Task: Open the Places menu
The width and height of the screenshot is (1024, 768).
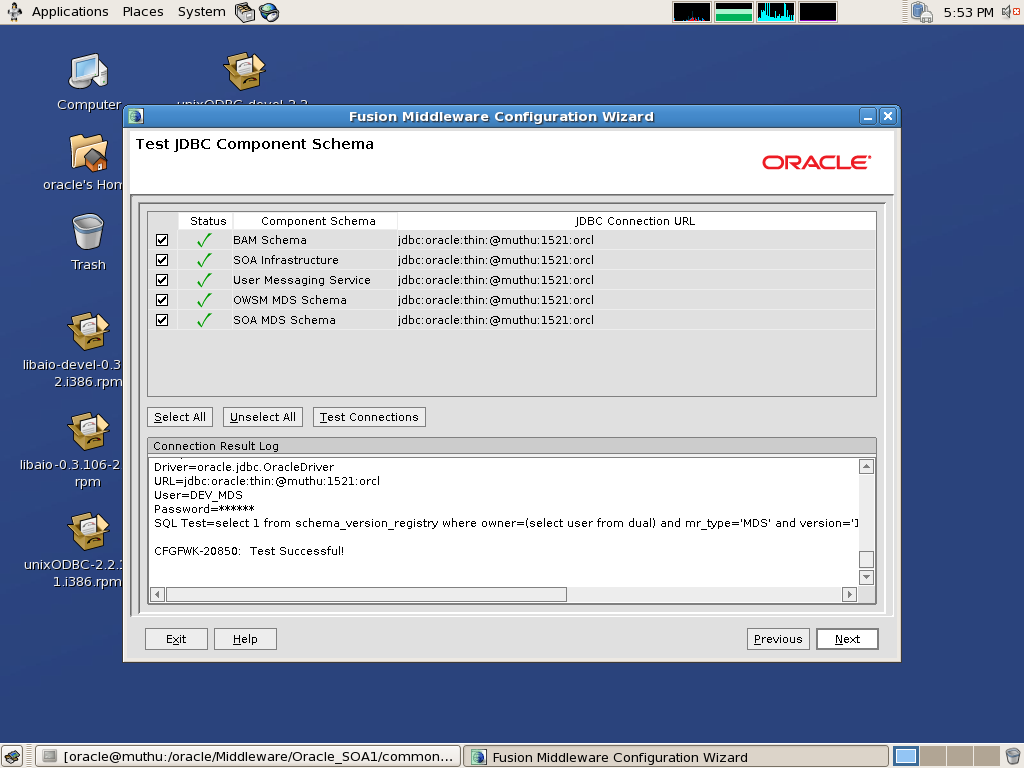Action: [x=143, y=12]
